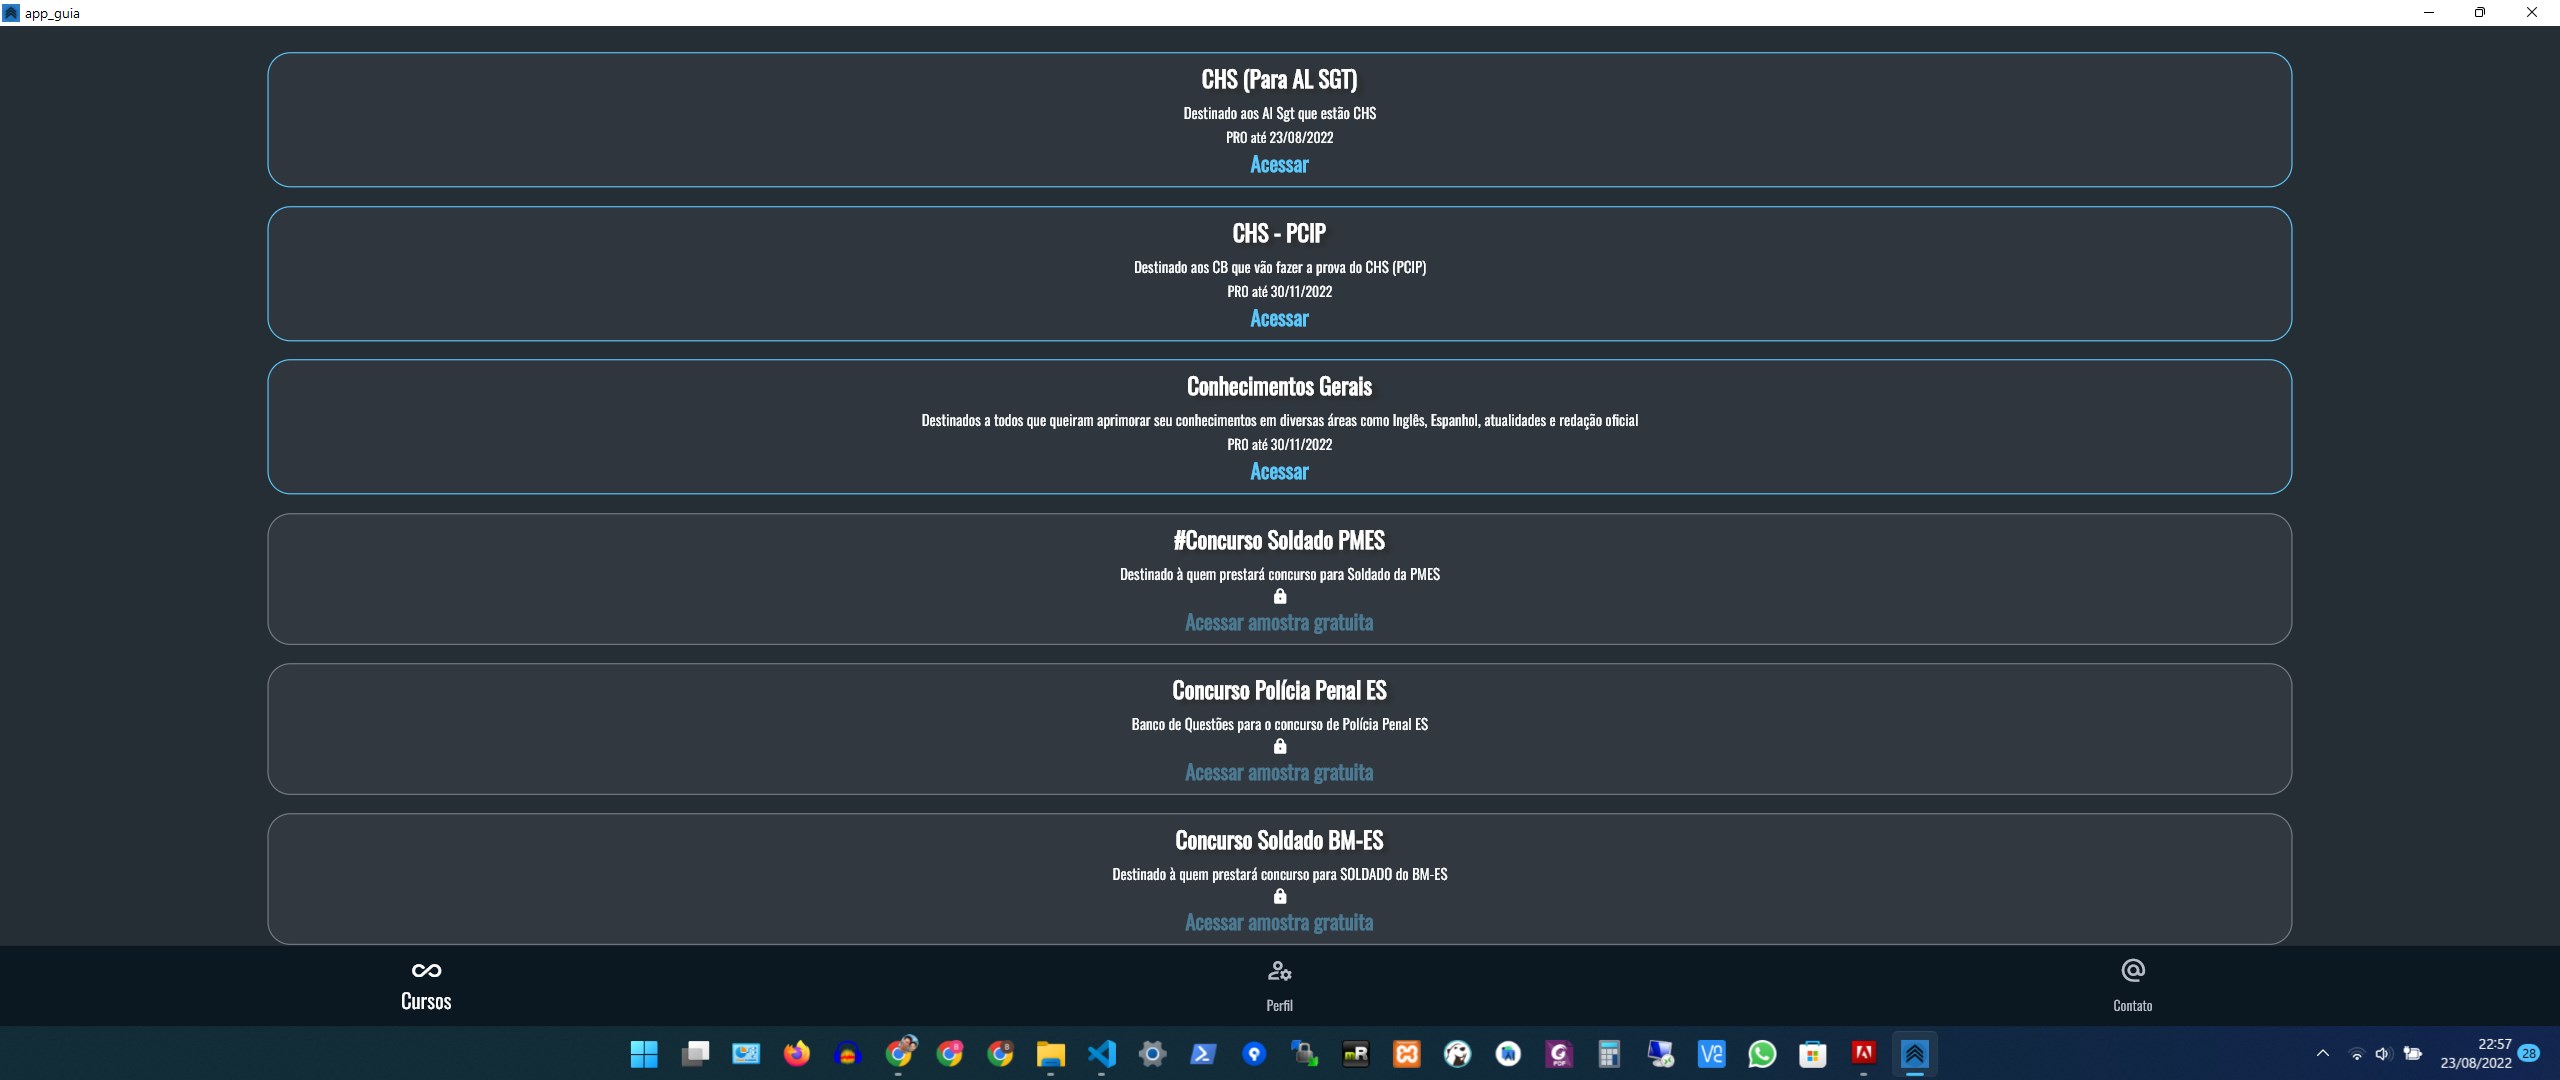
Task: Open free sample for Concurso Soldado BM-ES
Action: 1279,923
